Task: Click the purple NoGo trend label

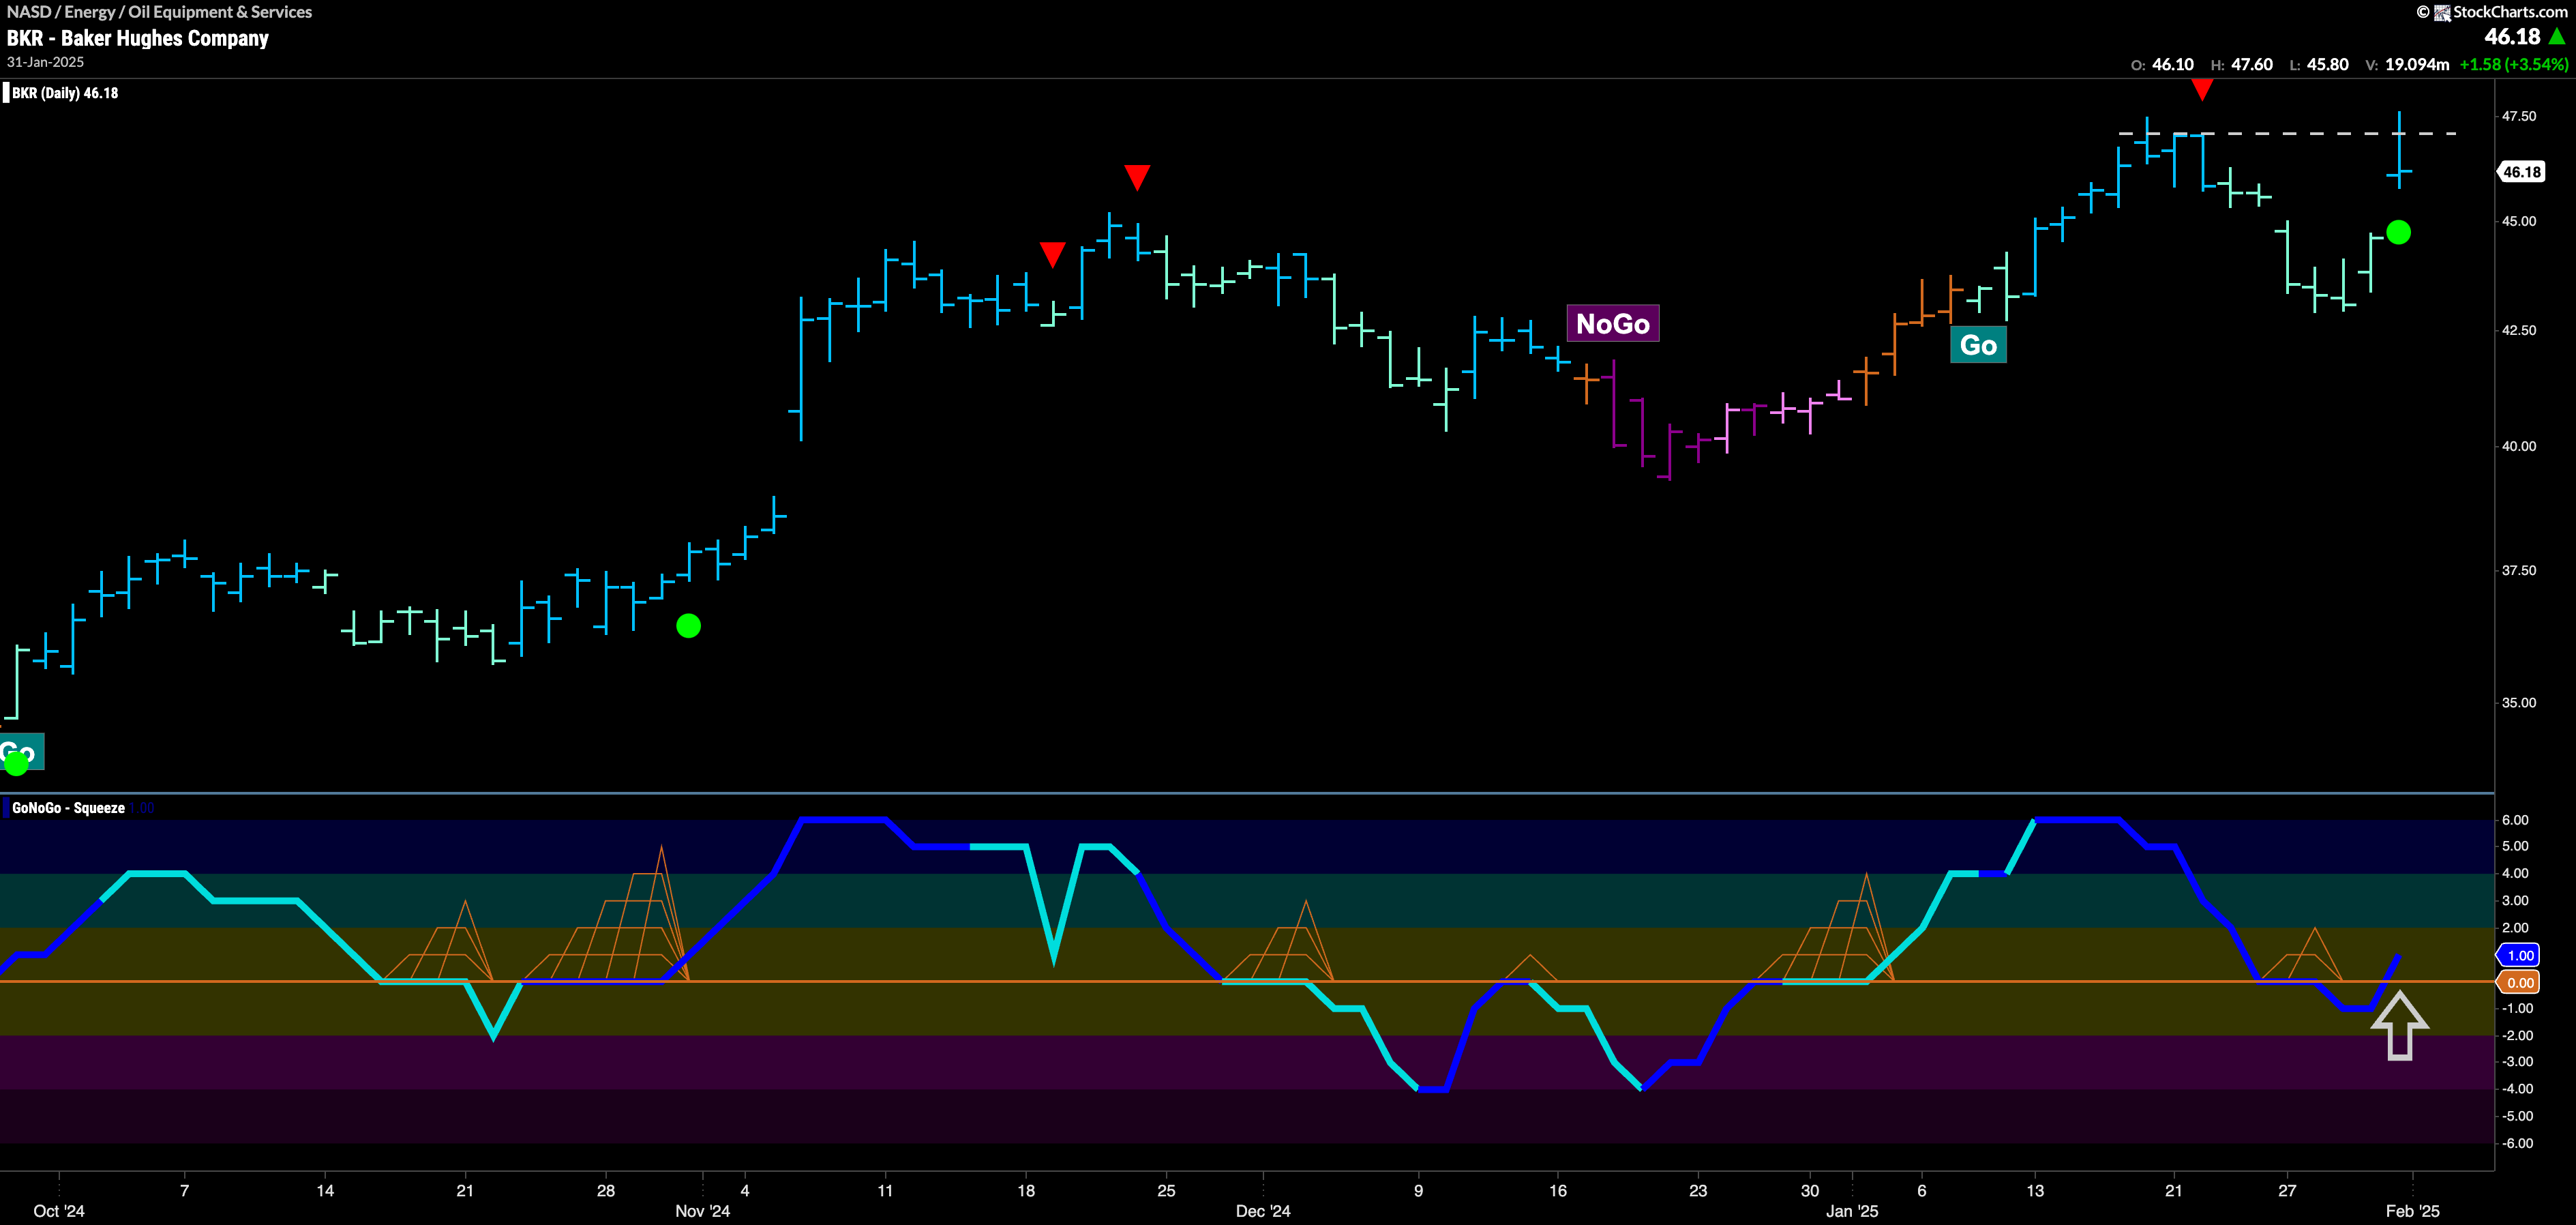Action: pos(1613,323)
